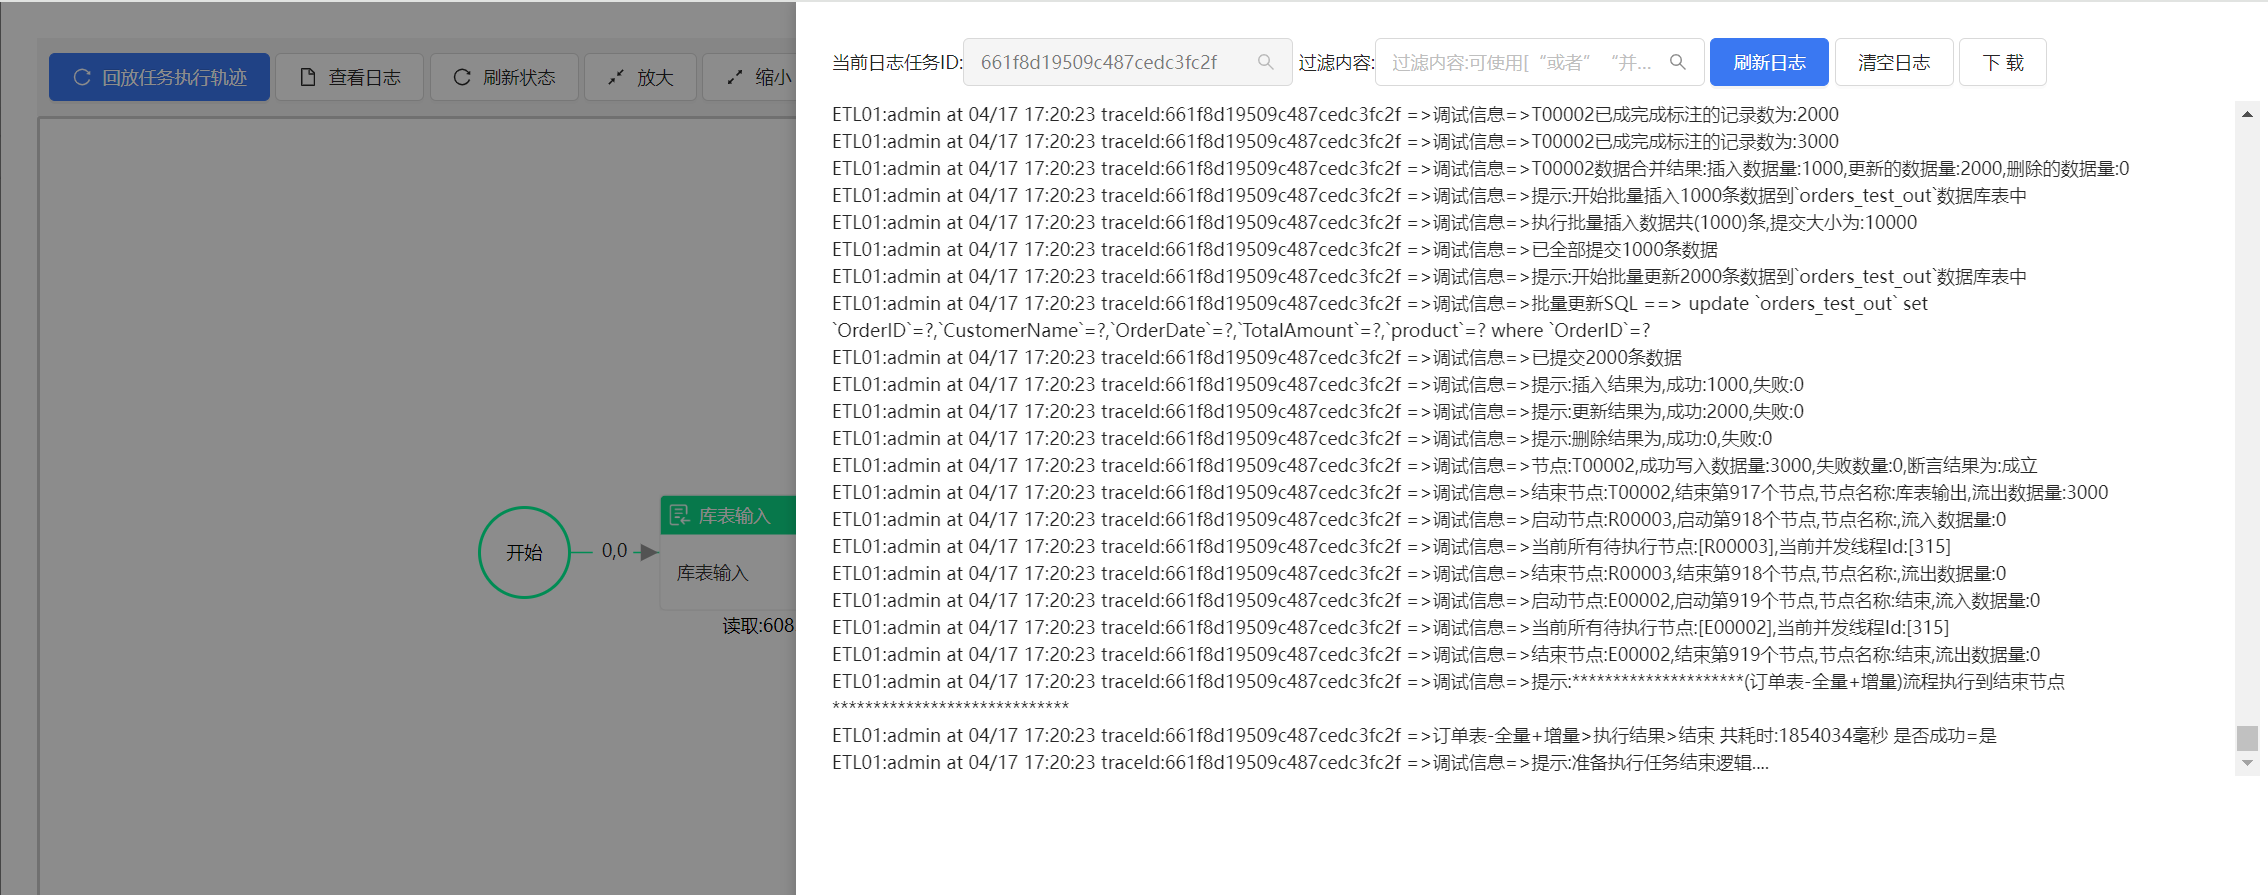Screen dimensions: 2268x895
Task: Click the blue 刷新日志 button
Action: click(1769, 62)
